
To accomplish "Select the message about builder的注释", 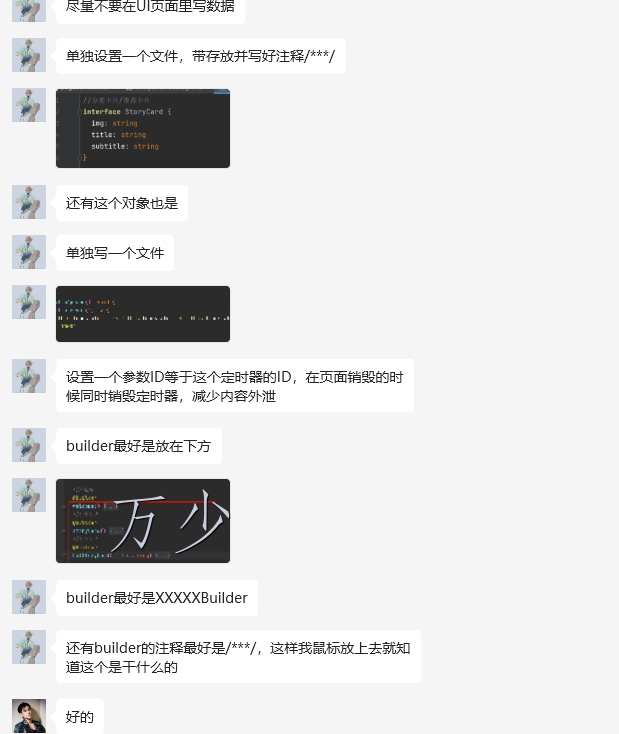I will tap(238, 656).
